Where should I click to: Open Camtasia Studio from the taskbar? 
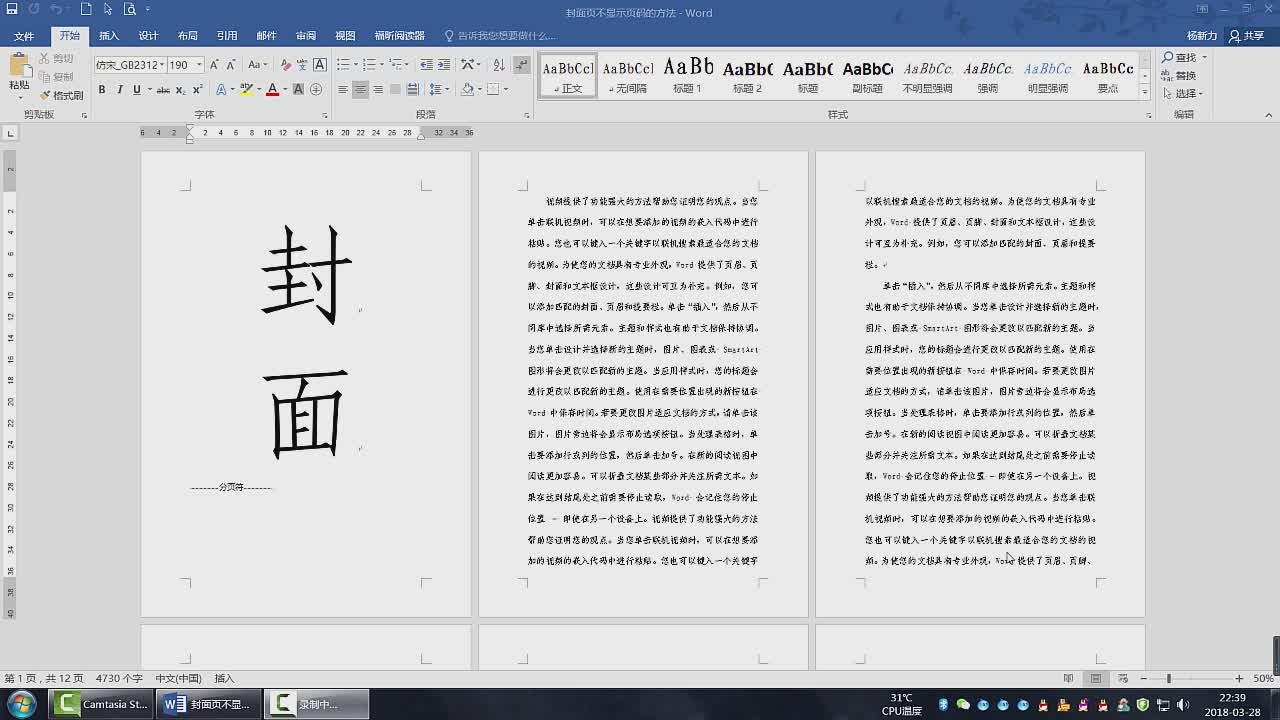100,704
